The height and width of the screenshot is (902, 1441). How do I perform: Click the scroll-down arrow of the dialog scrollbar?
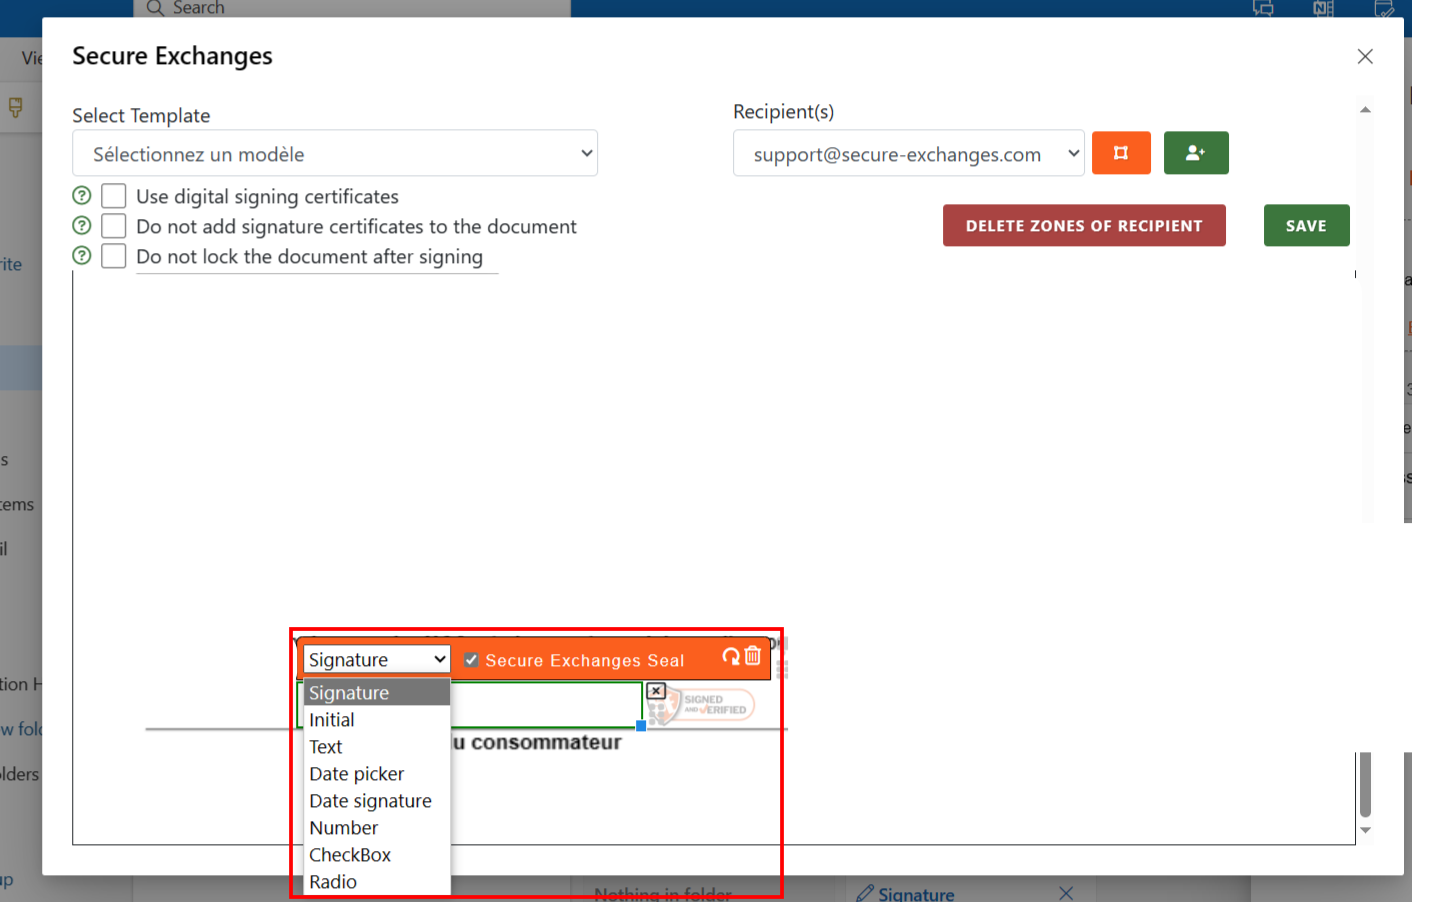1365,830
